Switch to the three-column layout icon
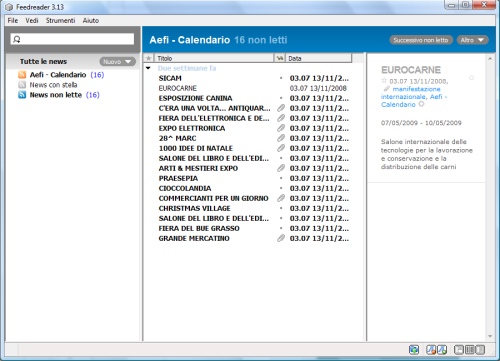This screenshot has height=361, width=500. click(469, 350)
